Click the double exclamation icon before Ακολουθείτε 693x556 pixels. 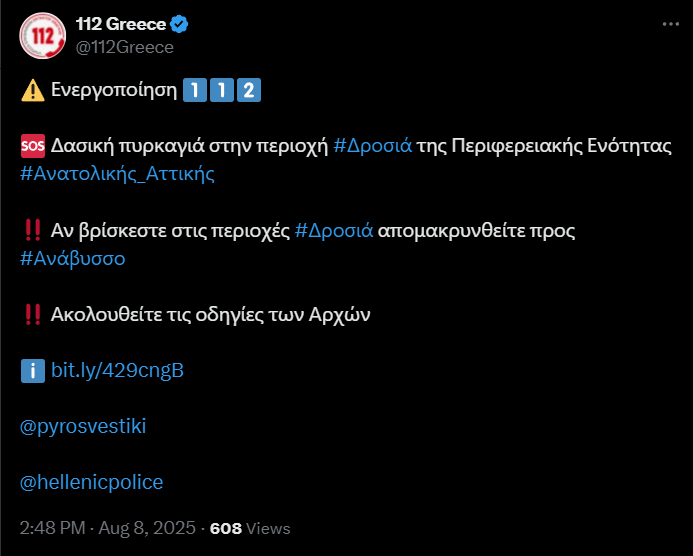[31, 315]
